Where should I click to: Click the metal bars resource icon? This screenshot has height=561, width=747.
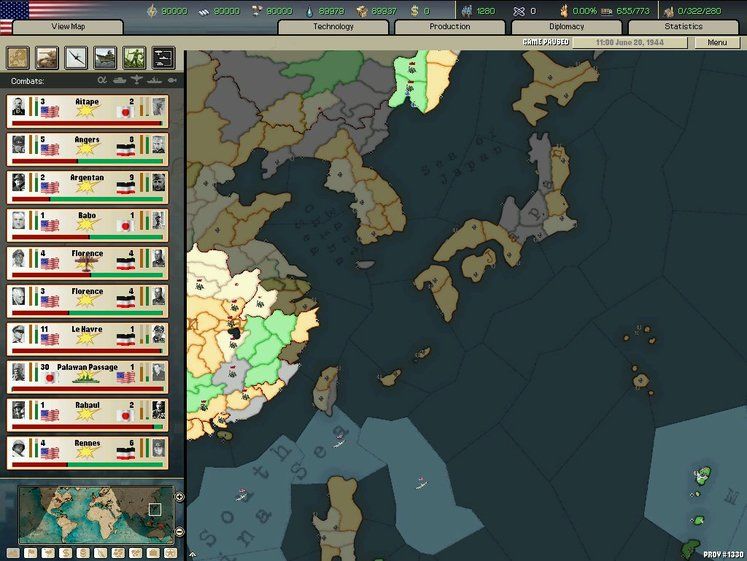click(203, 11)
